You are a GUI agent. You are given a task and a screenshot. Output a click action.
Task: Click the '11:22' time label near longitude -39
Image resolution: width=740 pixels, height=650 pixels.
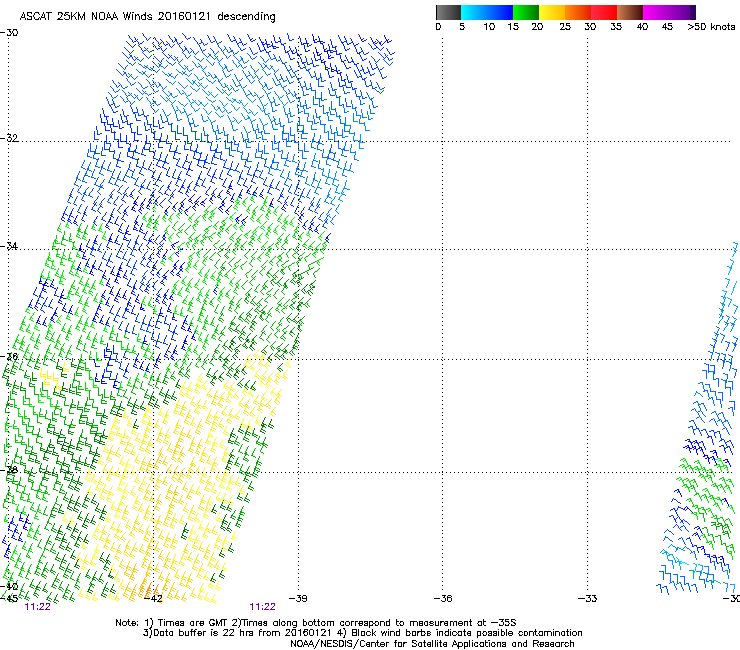pos(262,607)
